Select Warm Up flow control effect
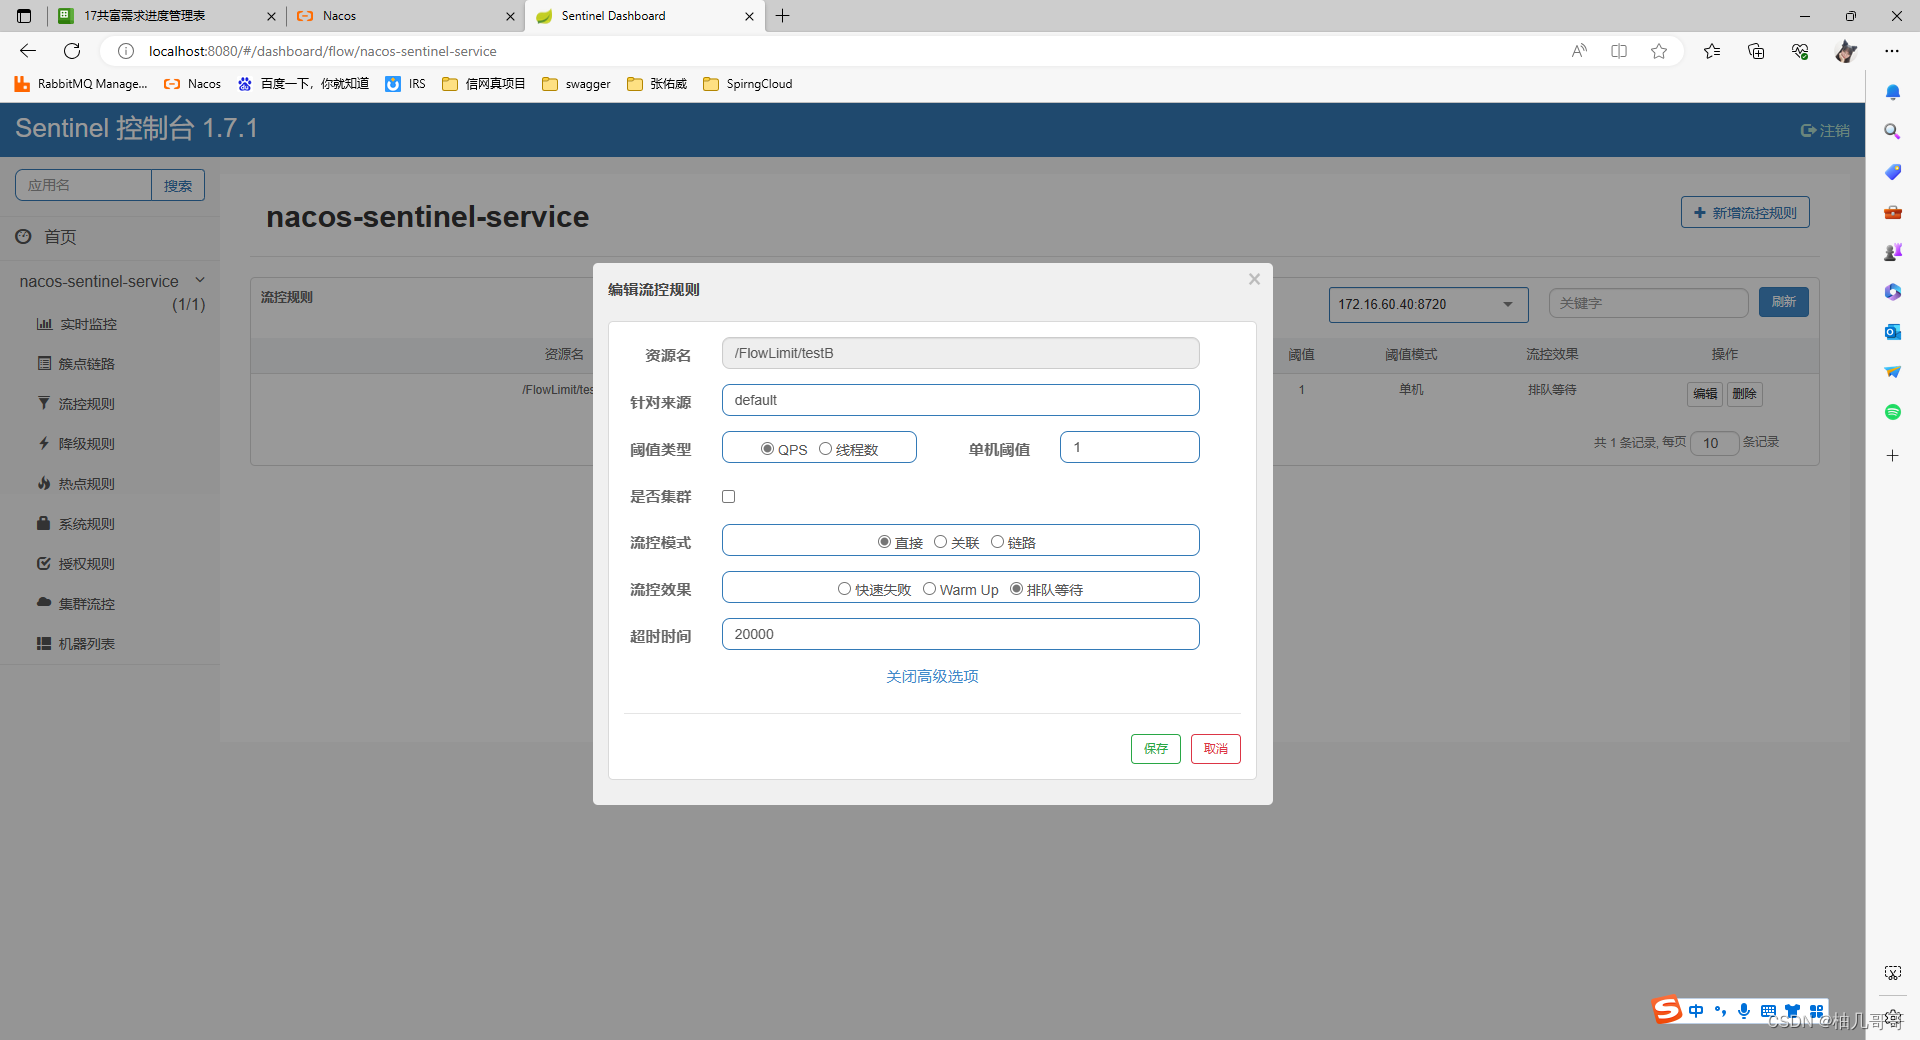 pos(929,589)
